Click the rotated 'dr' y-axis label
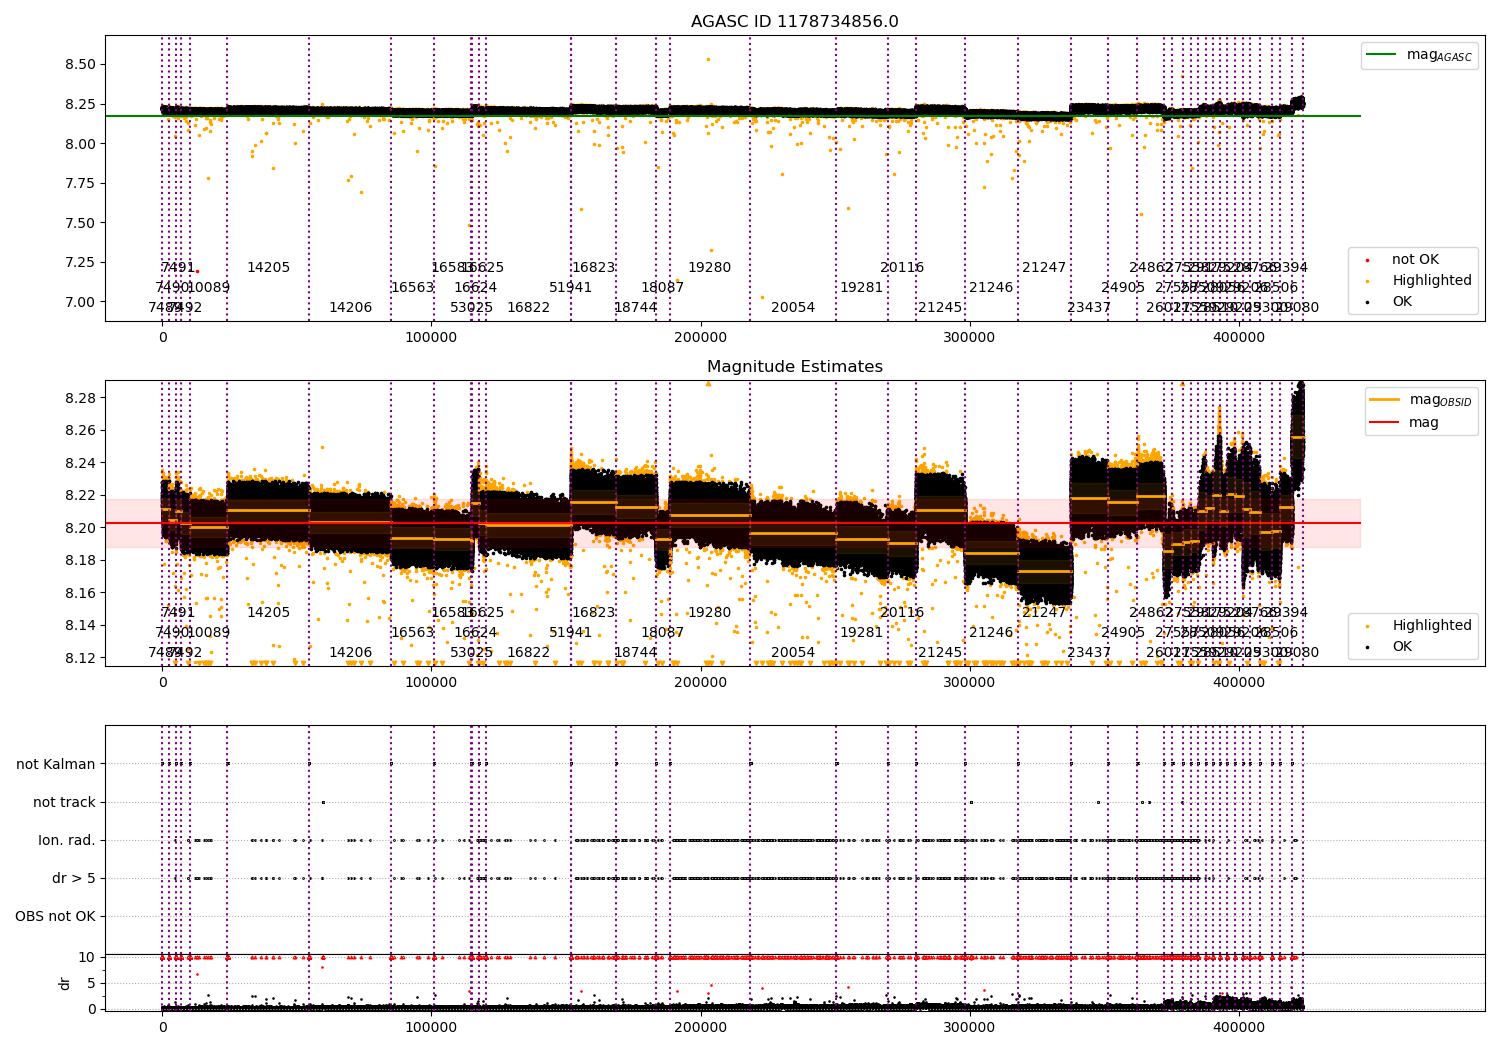The width and height of the screenshot is (1500, 1050). click(x=65, y=984)
